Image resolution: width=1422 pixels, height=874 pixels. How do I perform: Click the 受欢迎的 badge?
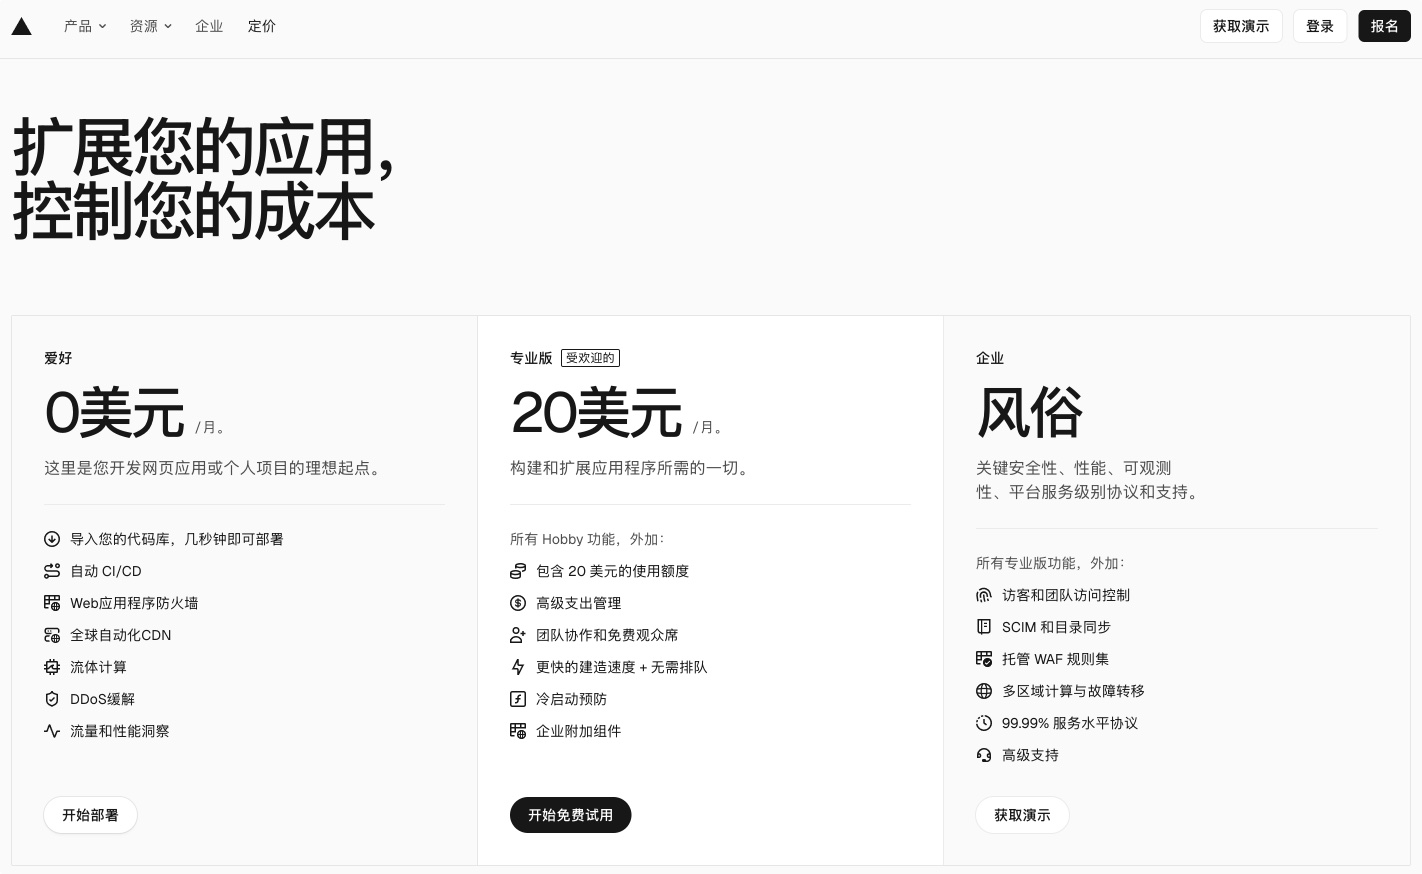(x=590, y=358)
